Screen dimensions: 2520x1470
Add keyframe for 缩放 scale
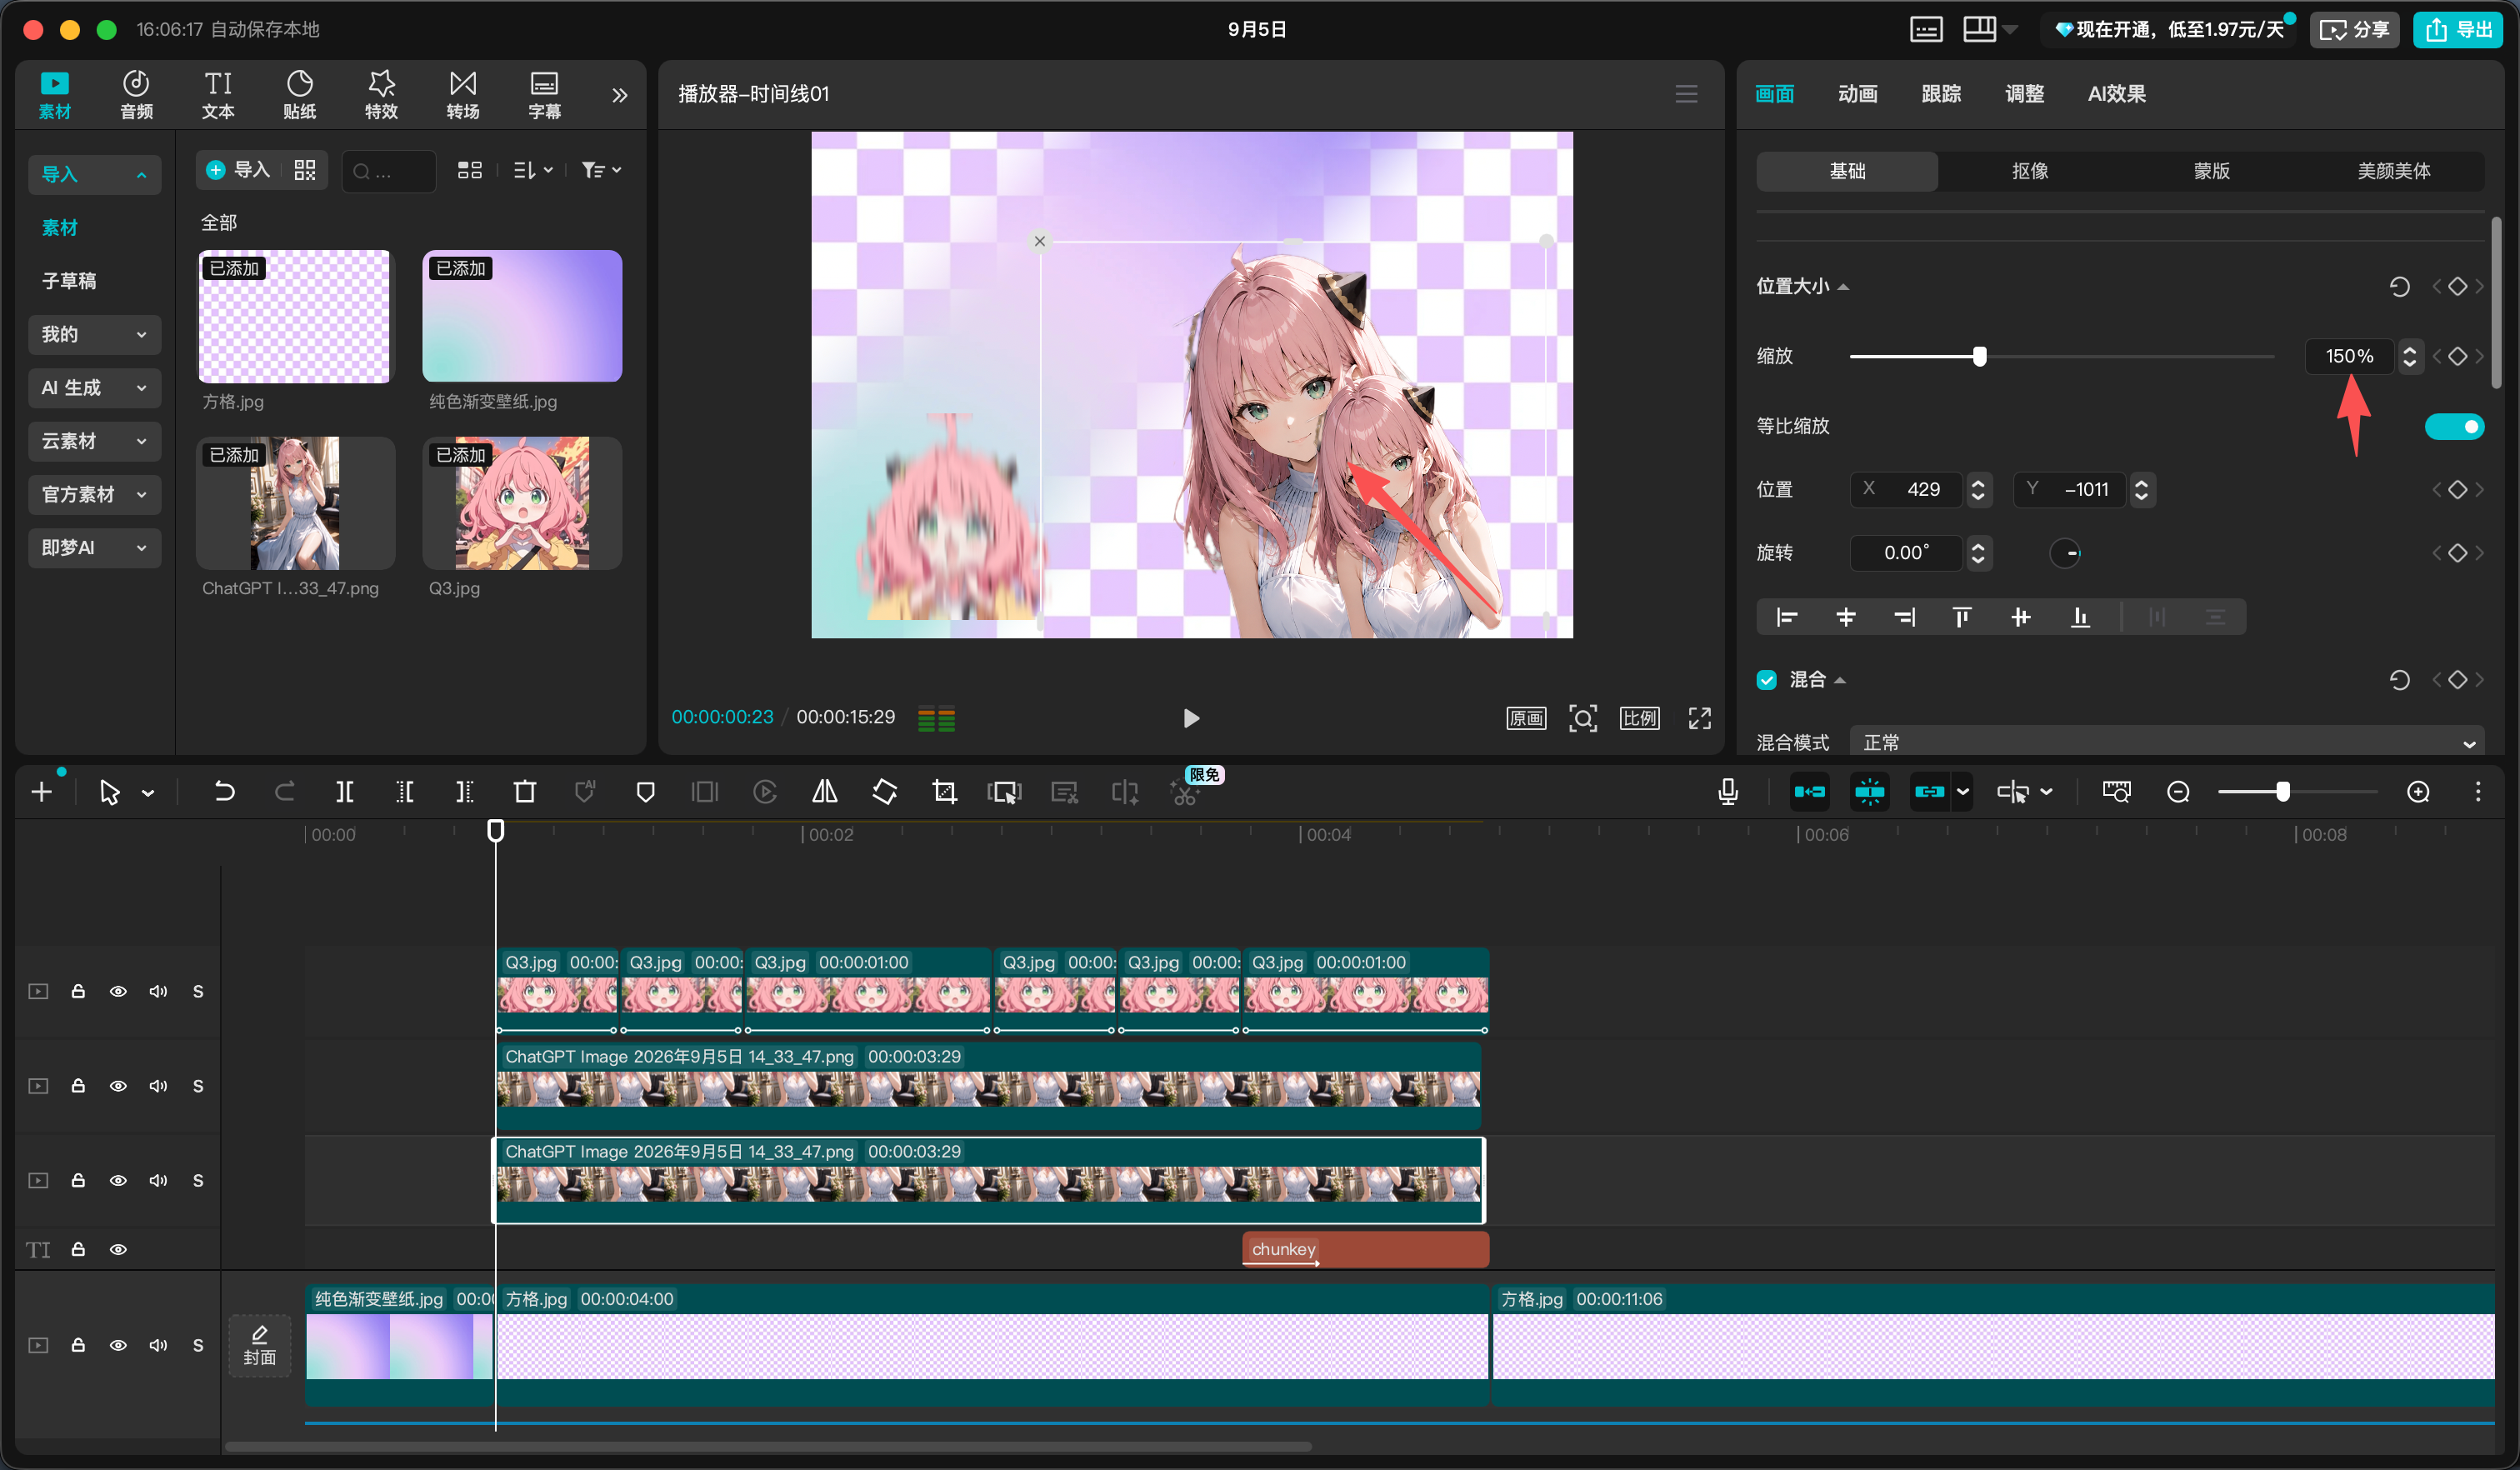click(2457, 356)
